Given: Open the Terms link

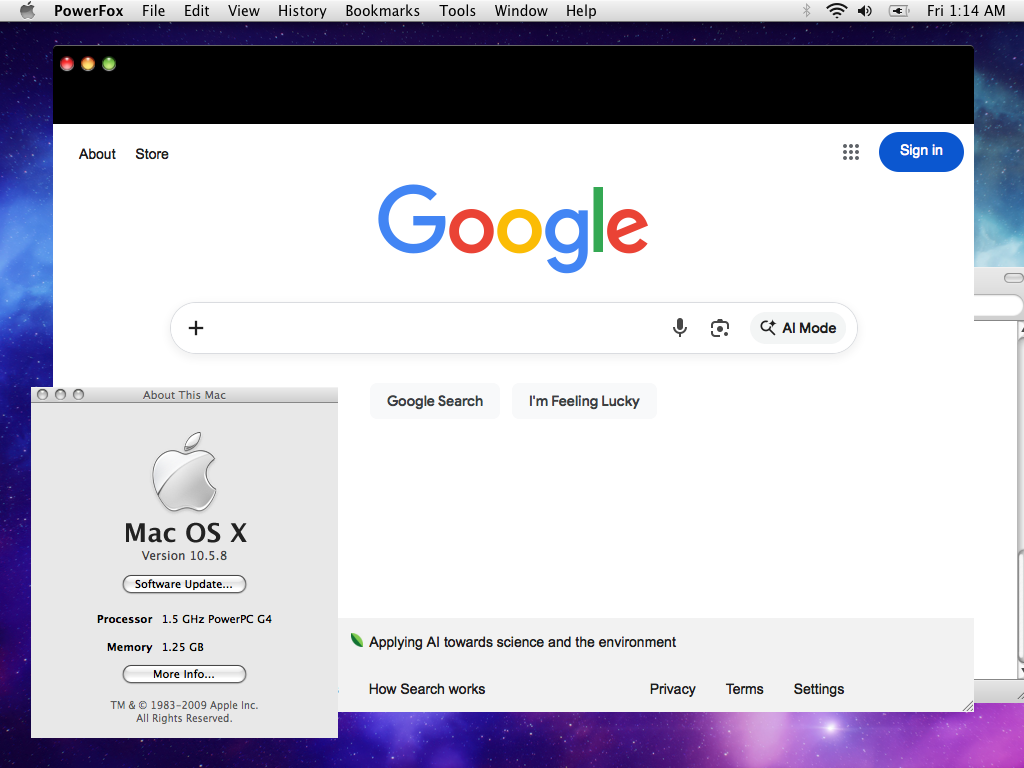Looking at the screenshot, I should [744, 689].
